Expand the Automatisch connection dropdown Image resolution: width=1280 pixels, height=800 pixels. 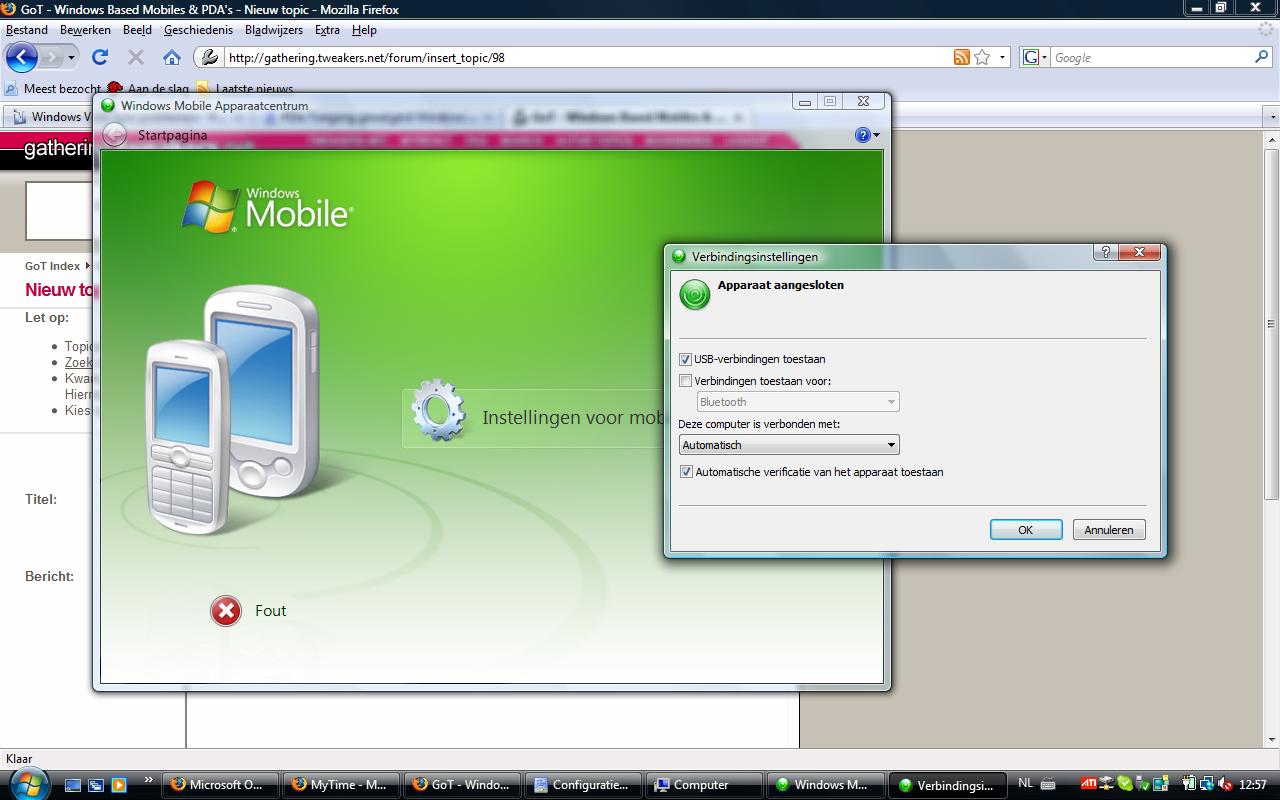coord(789,445)
